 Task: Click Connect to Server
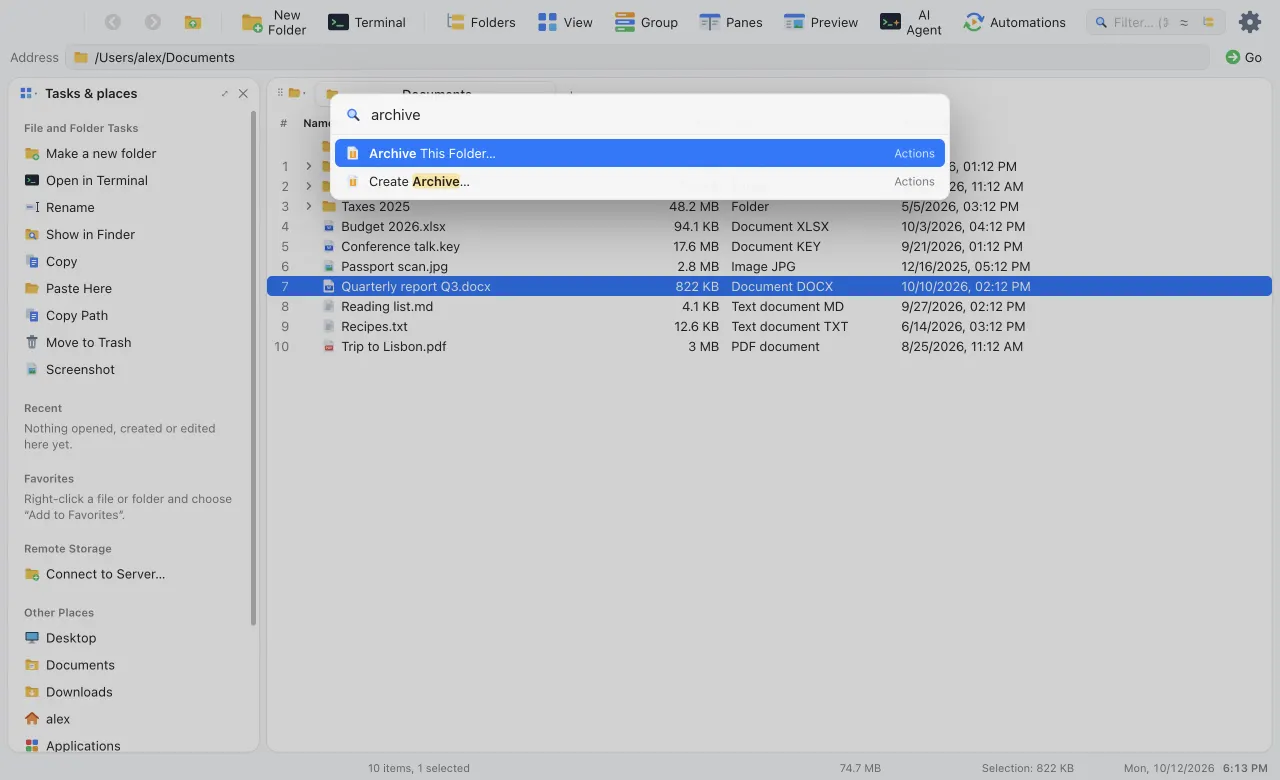pyautogui.click(x=95, y=574)
